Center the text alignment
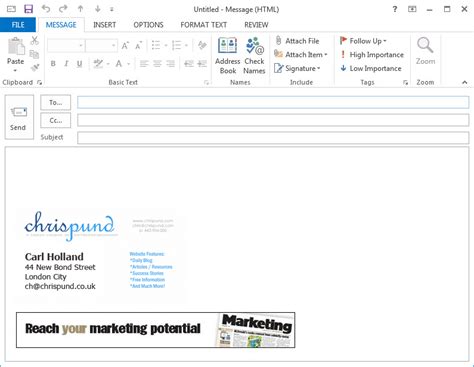Viewport: 474px width, 367px height. click(157, 63)
